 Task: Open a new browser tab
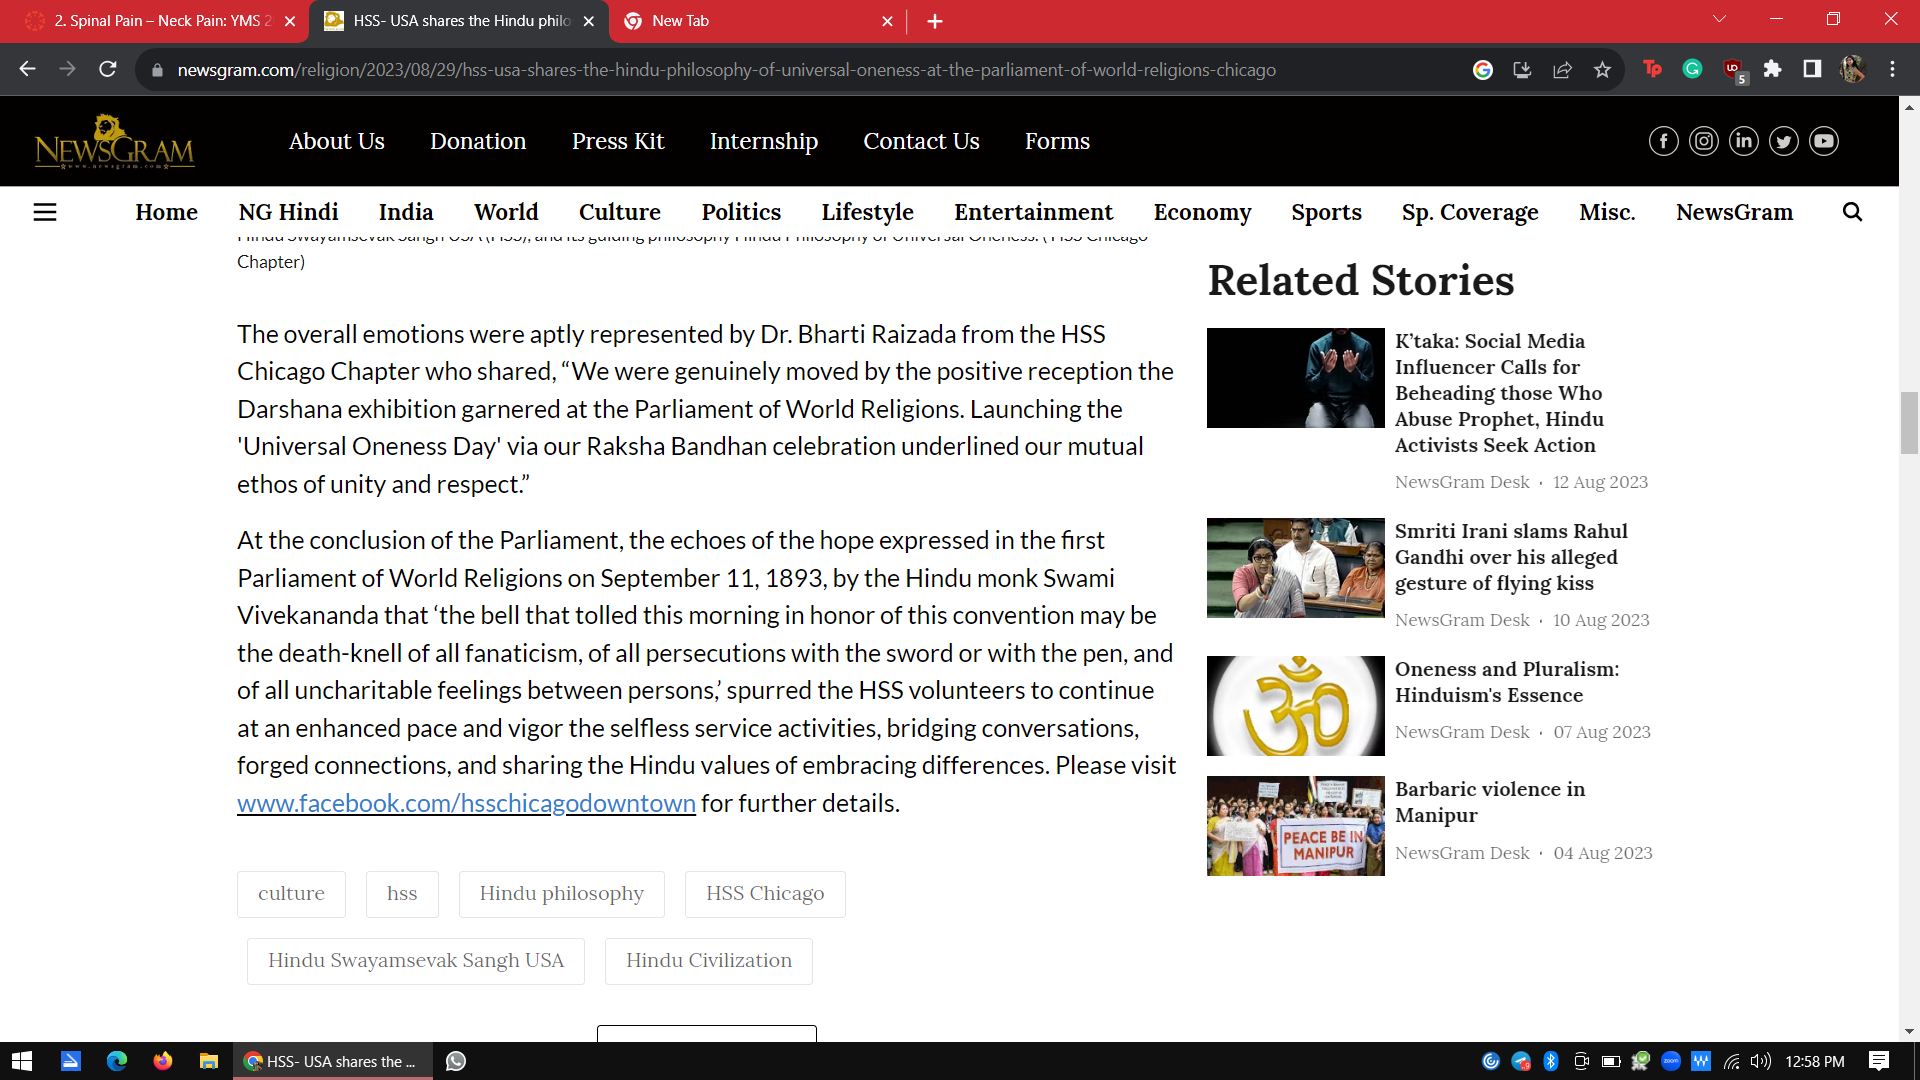[934, 21]
